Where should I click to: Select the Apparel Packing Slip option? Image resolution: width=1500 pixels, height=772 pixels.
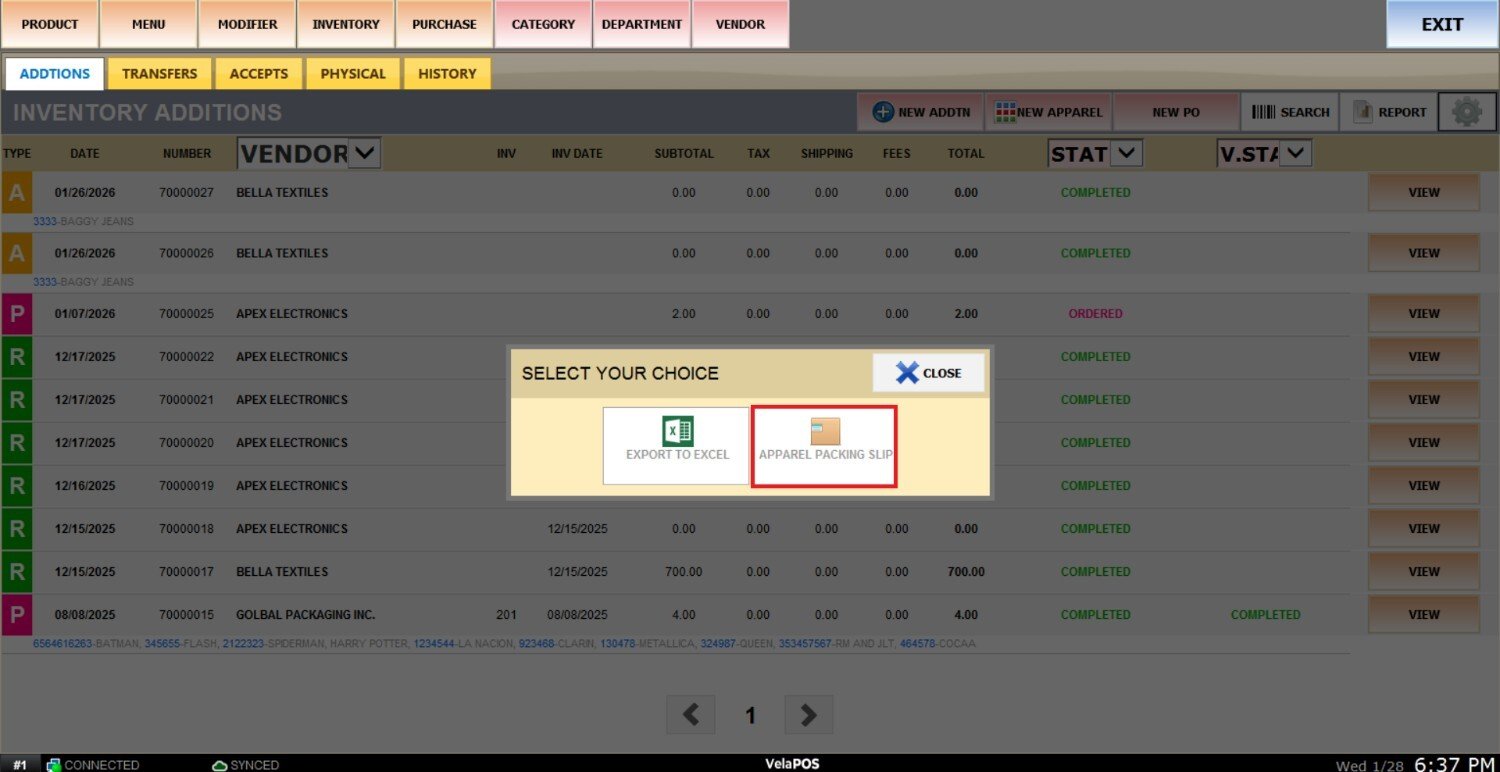point(824,446)
